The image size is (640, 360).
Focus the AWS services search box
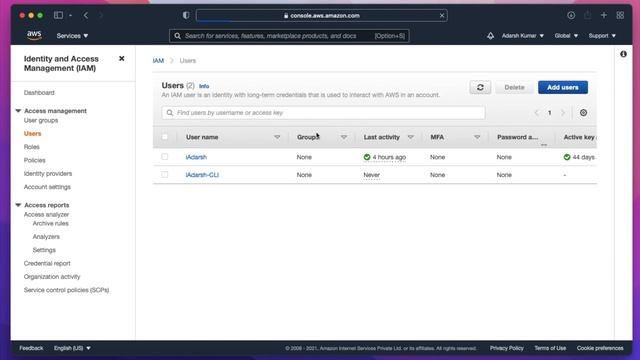coord(289,36)
